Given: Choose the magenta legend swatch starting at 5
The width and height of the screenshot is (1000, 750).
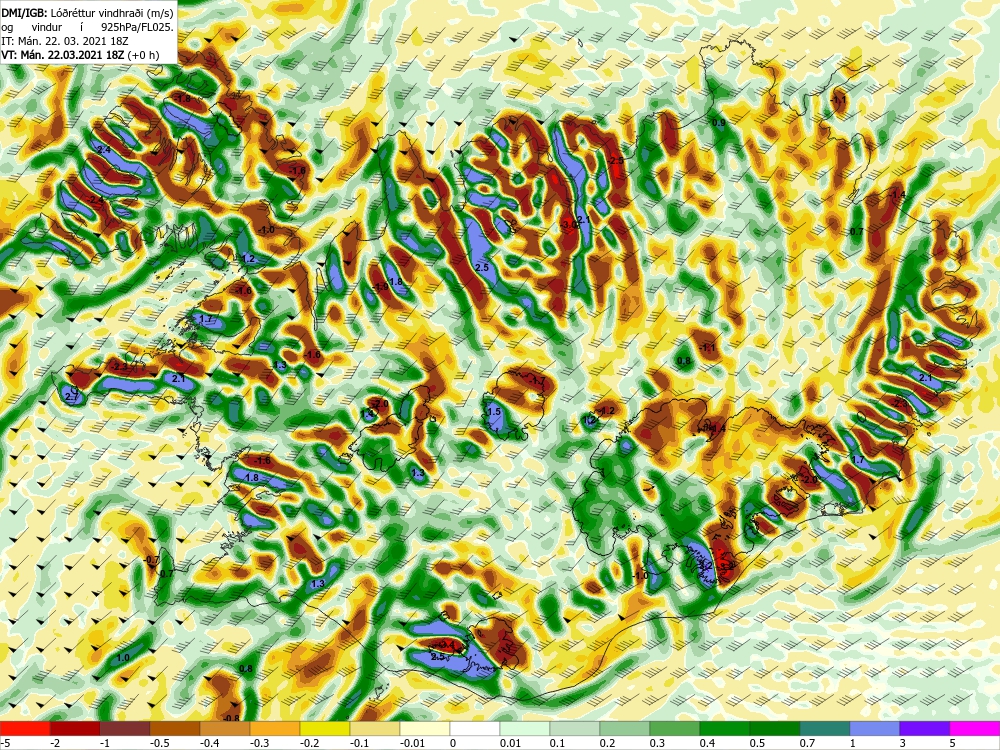Looking at the screenshot, I should pyautogui.click(x=975, y=729).
